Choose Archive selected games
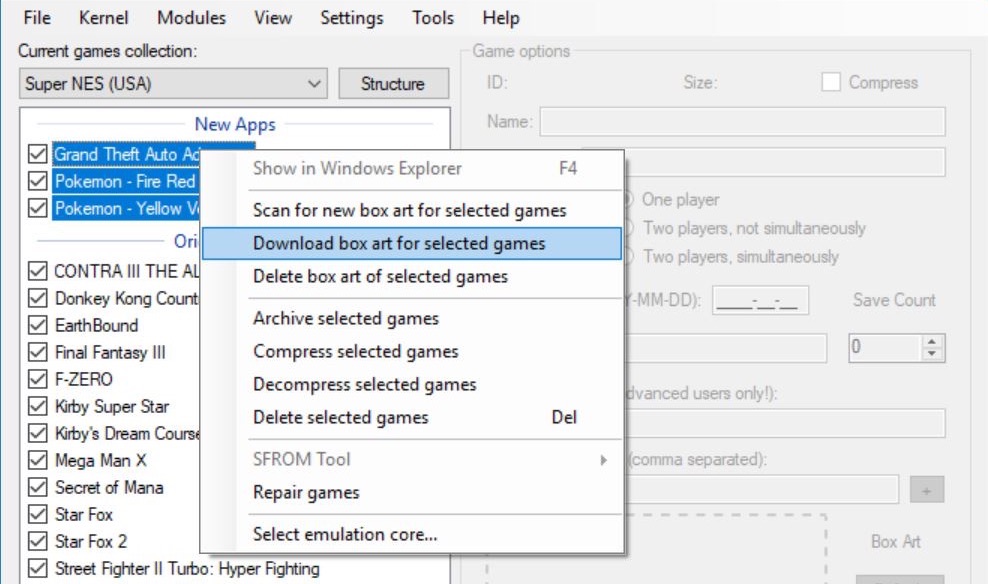 (x=412, y=319)
